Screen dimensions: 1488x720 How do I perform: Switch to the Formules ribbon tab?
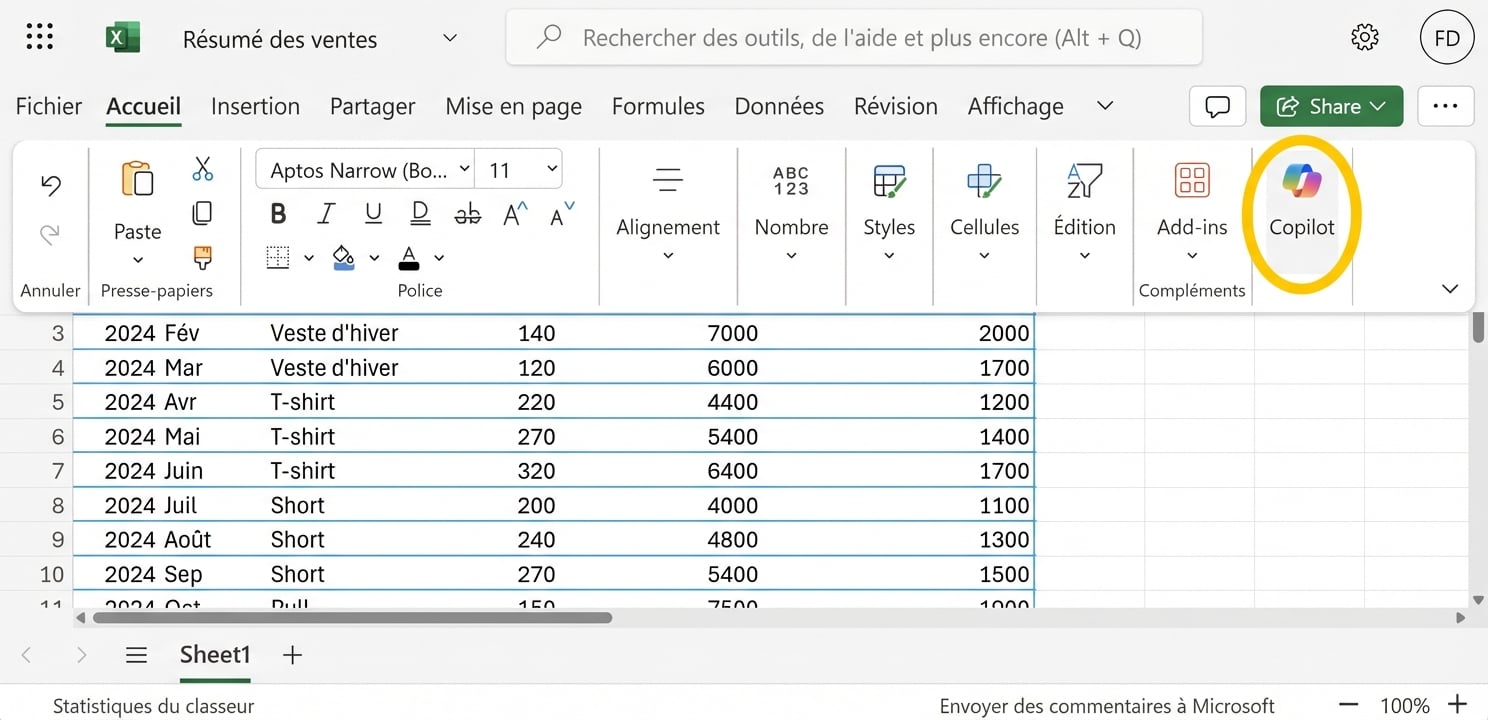click(657, 106)
